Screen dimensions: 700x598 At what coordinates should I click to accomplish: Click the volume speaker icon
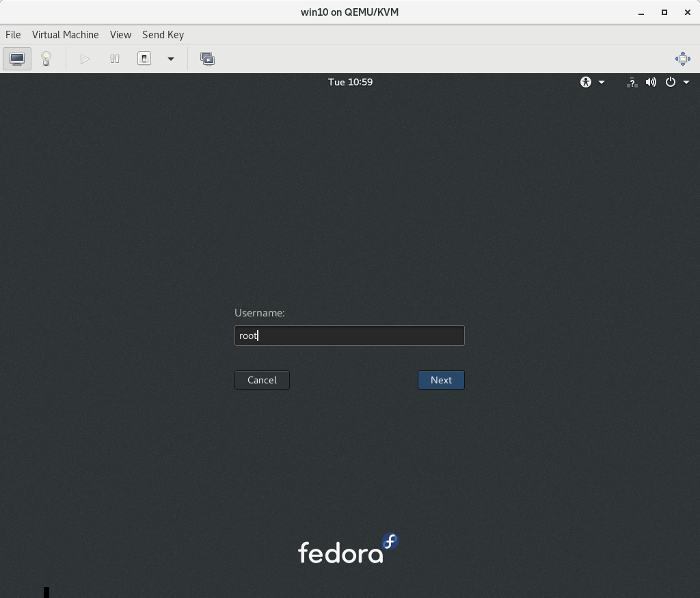(x=651, y=82)
